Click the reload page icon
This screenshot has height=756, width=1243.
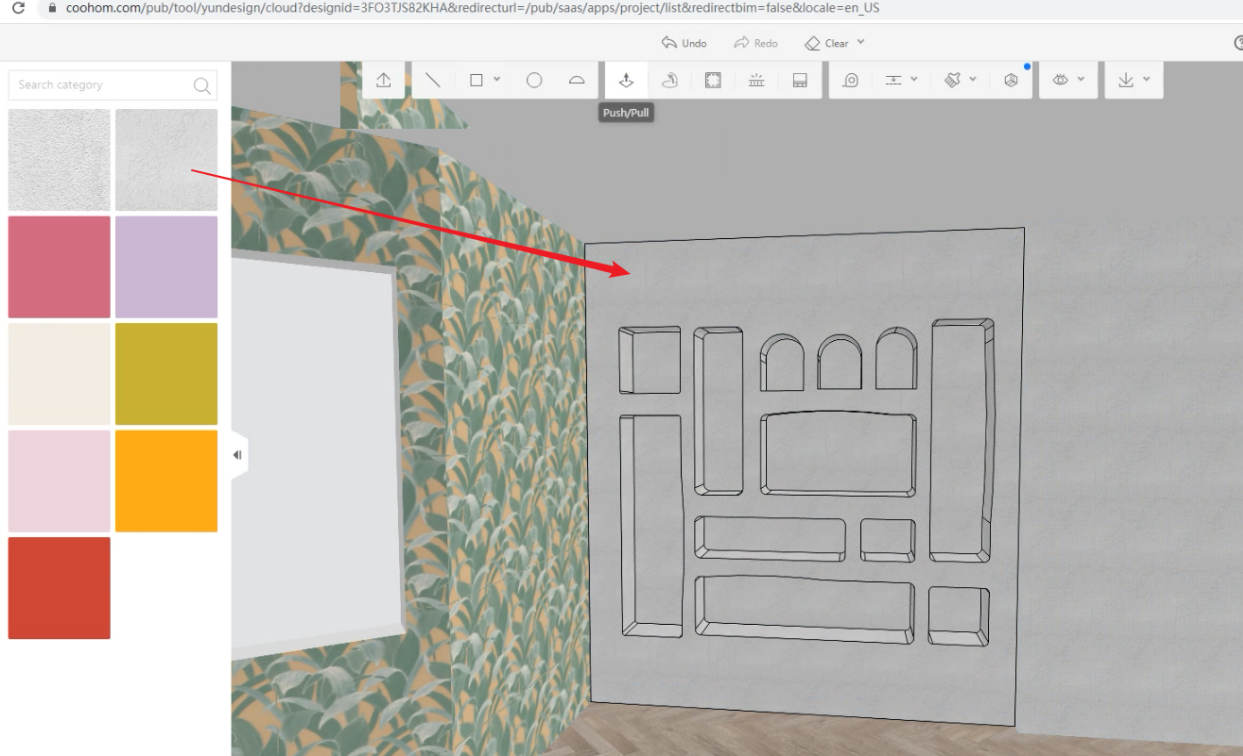(x=18, y=8)
